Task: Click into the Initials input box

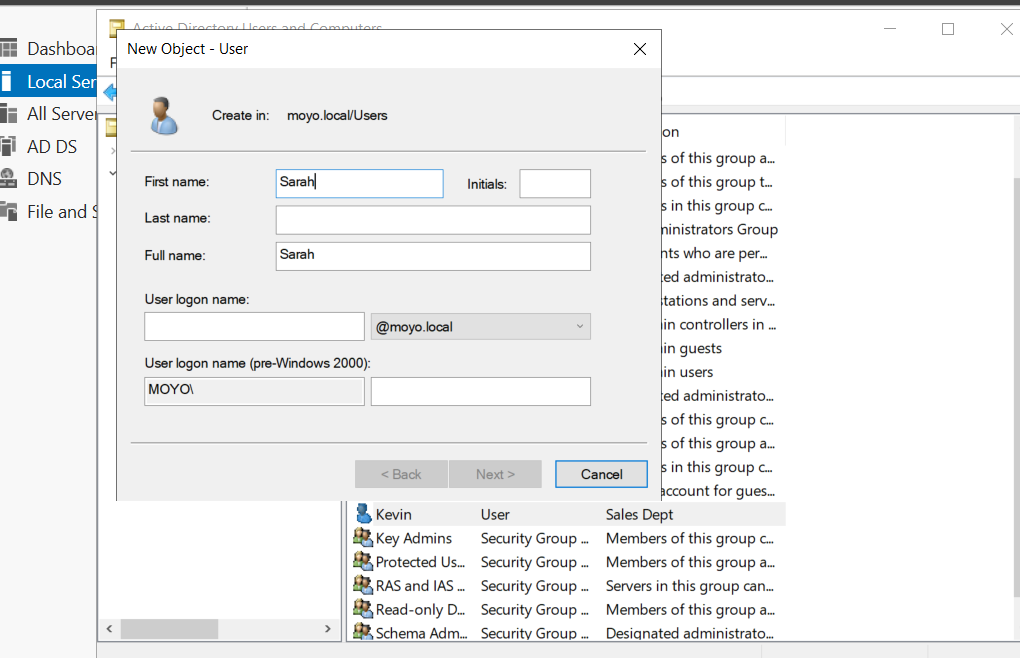Action: pos(555,184)
